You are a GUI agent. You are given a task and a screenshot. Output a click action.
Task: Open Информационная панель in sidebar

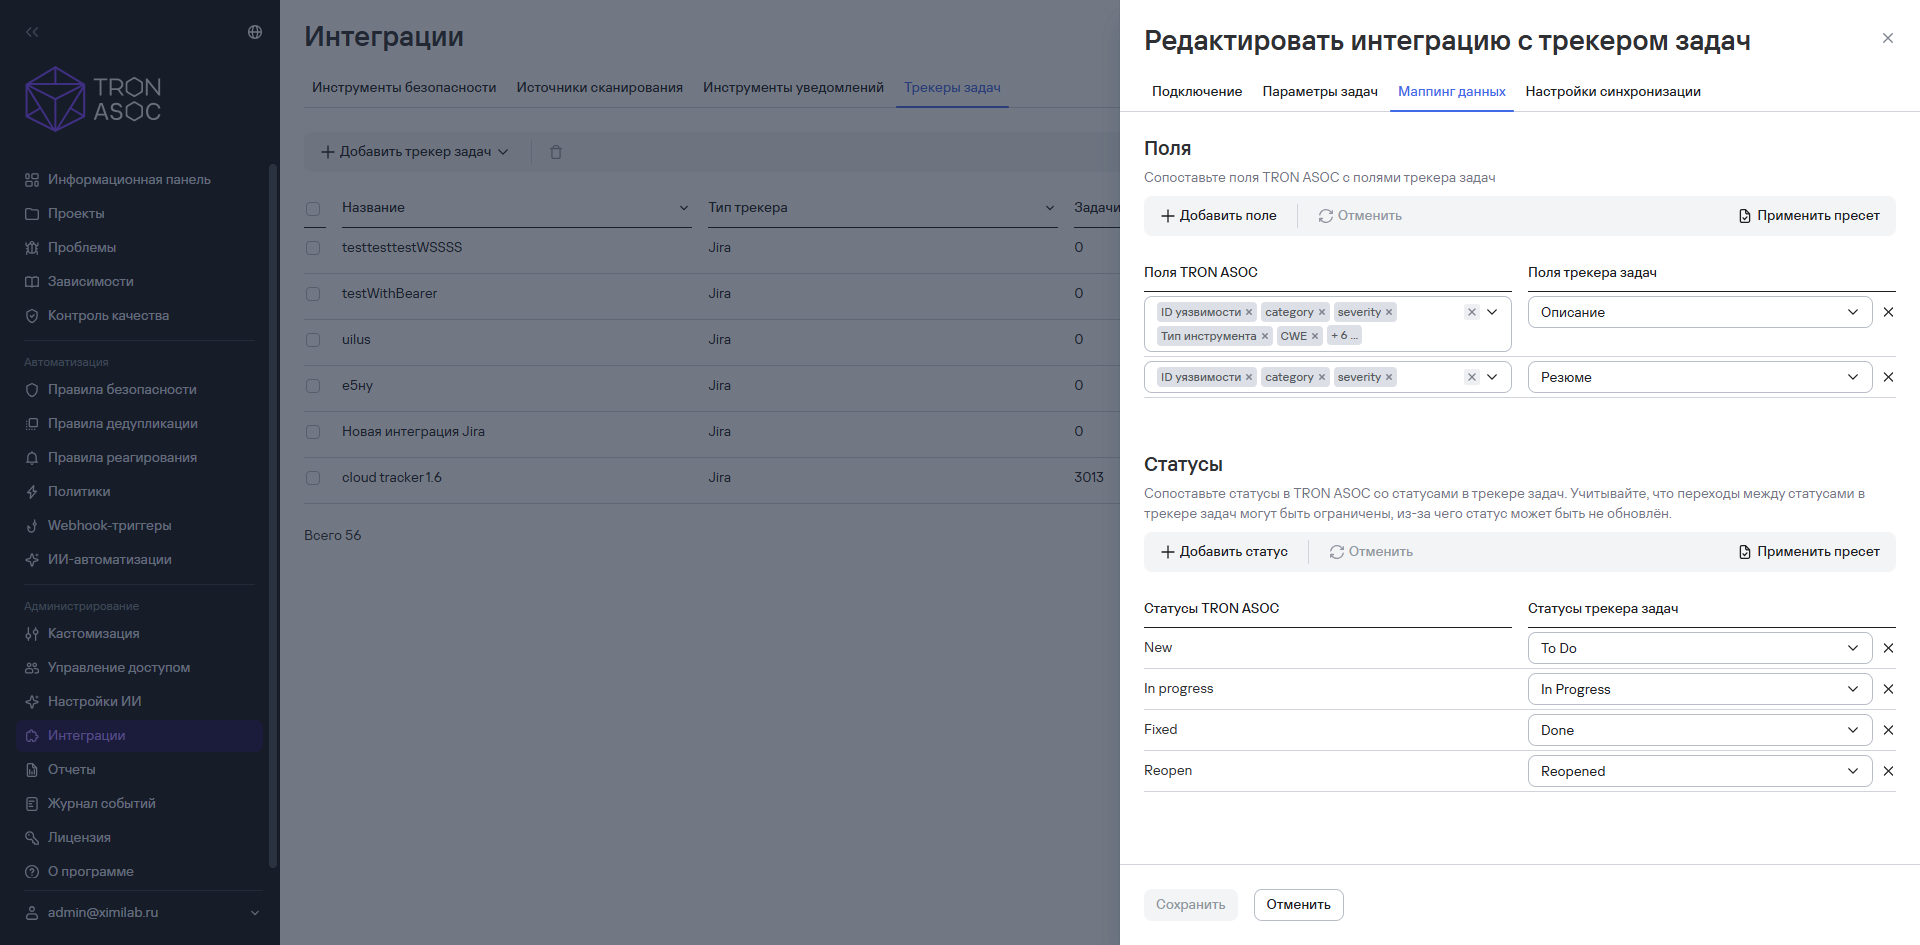point(129,180)
